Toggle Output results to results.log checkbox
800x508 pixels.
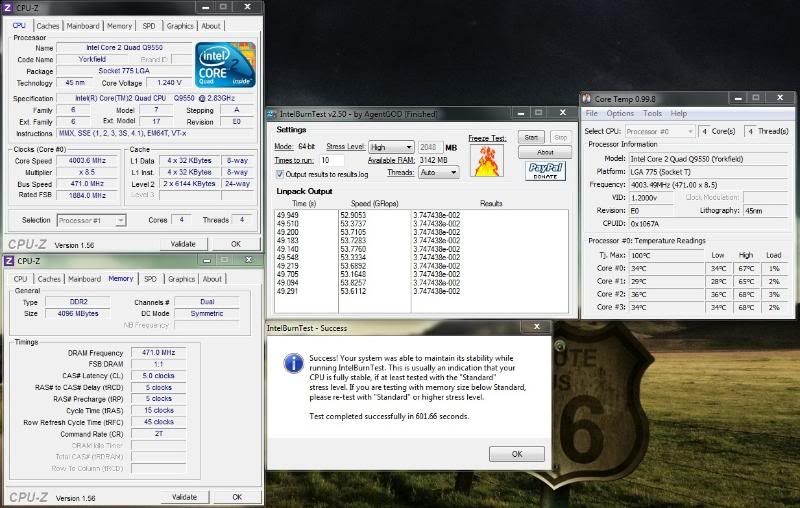[x=280, y=174]
